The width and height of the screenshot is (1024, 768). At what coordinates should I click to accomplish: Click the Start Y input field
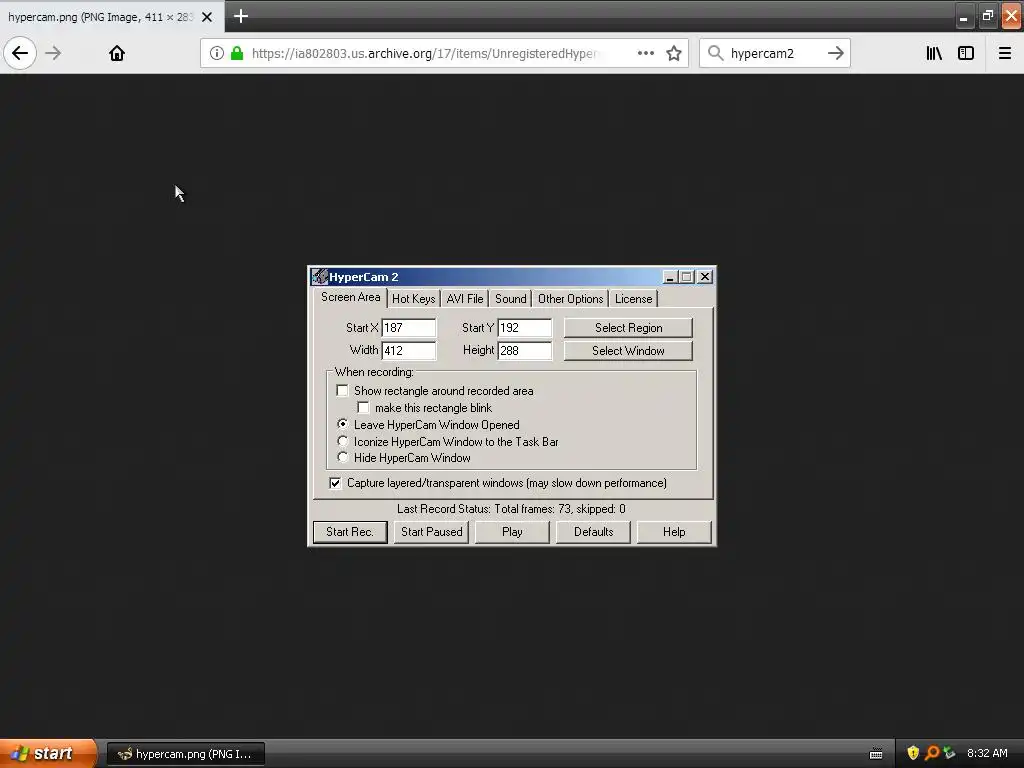524,328
